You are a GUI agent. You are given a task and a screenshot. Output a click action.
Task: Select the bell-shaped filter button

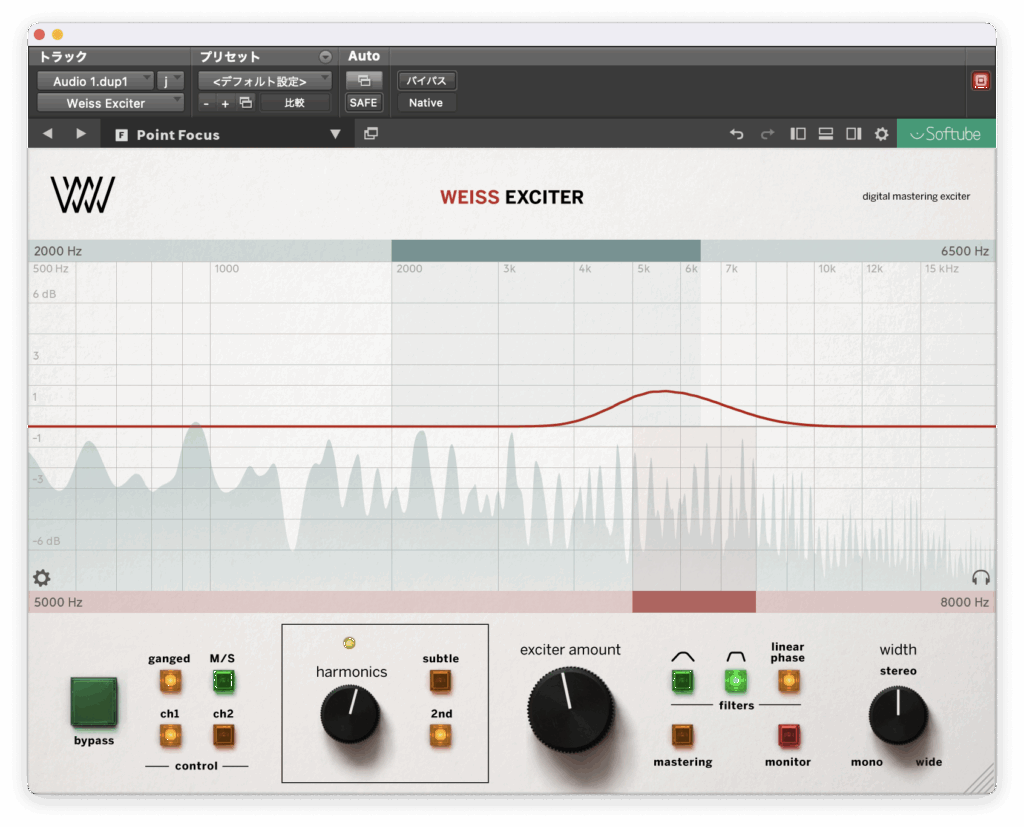pyautogui.click(x=682, y=681)
